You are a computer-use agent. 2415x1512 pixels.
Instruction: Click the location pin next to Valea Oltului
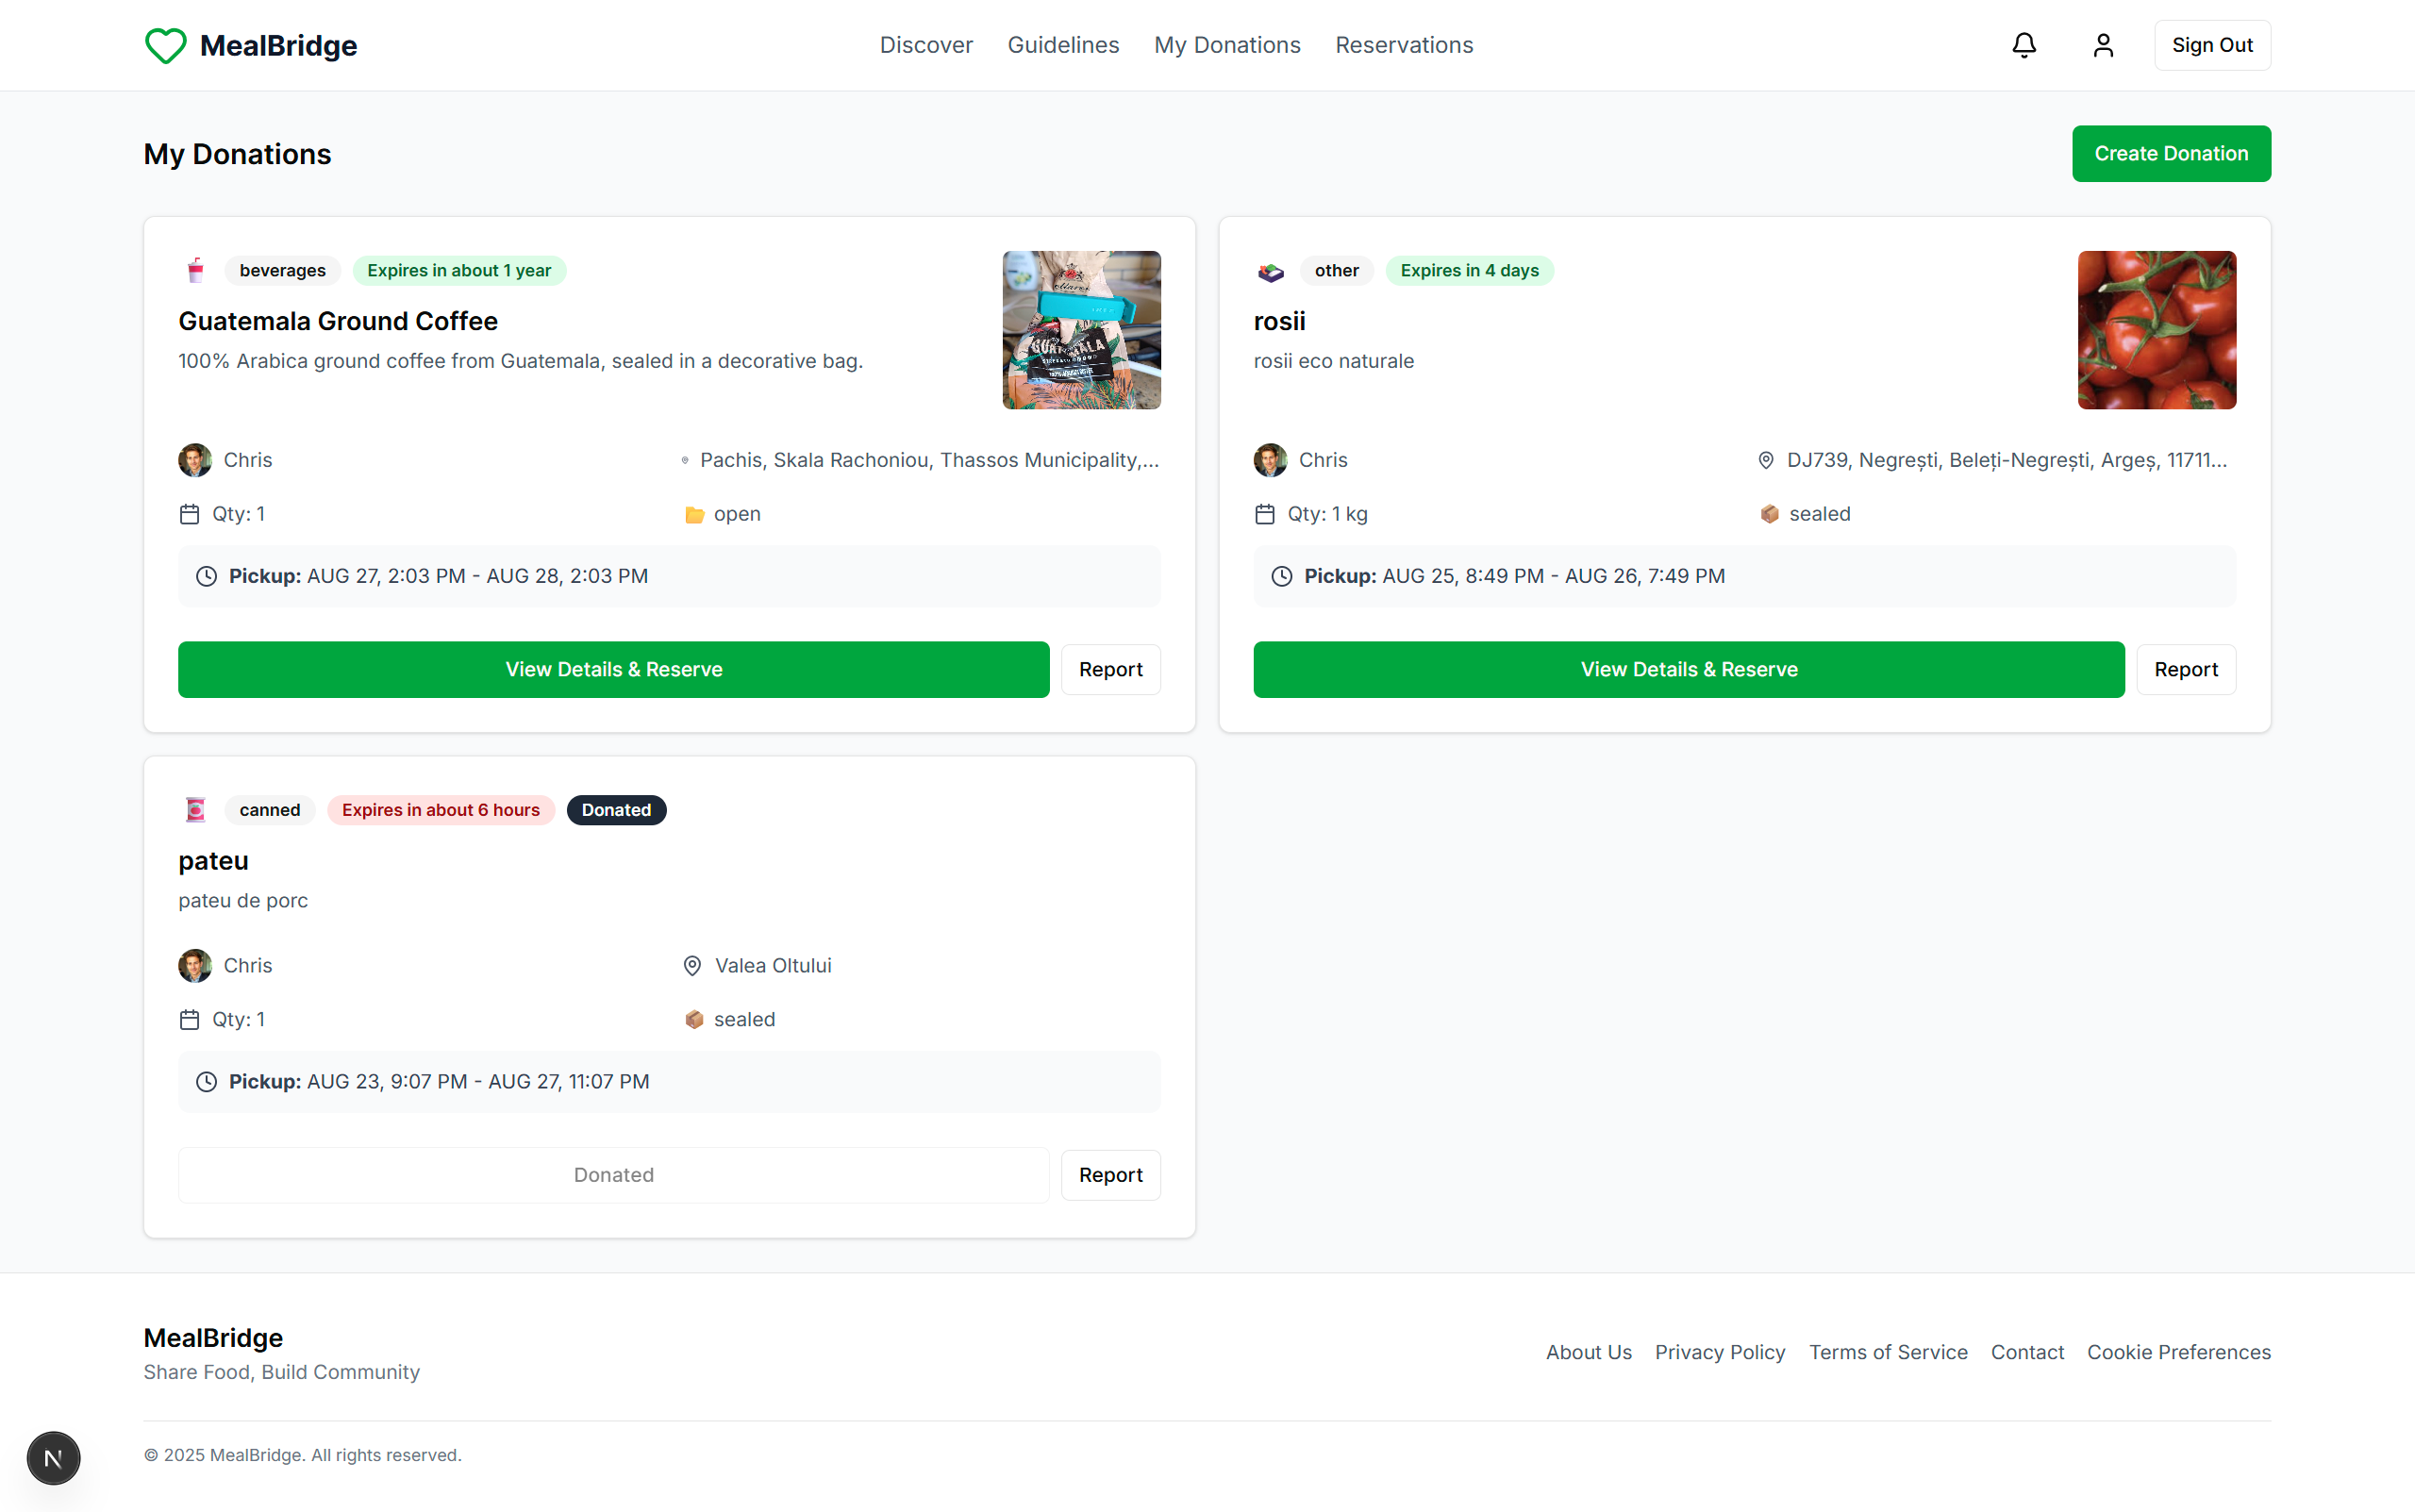pos(692,966)
